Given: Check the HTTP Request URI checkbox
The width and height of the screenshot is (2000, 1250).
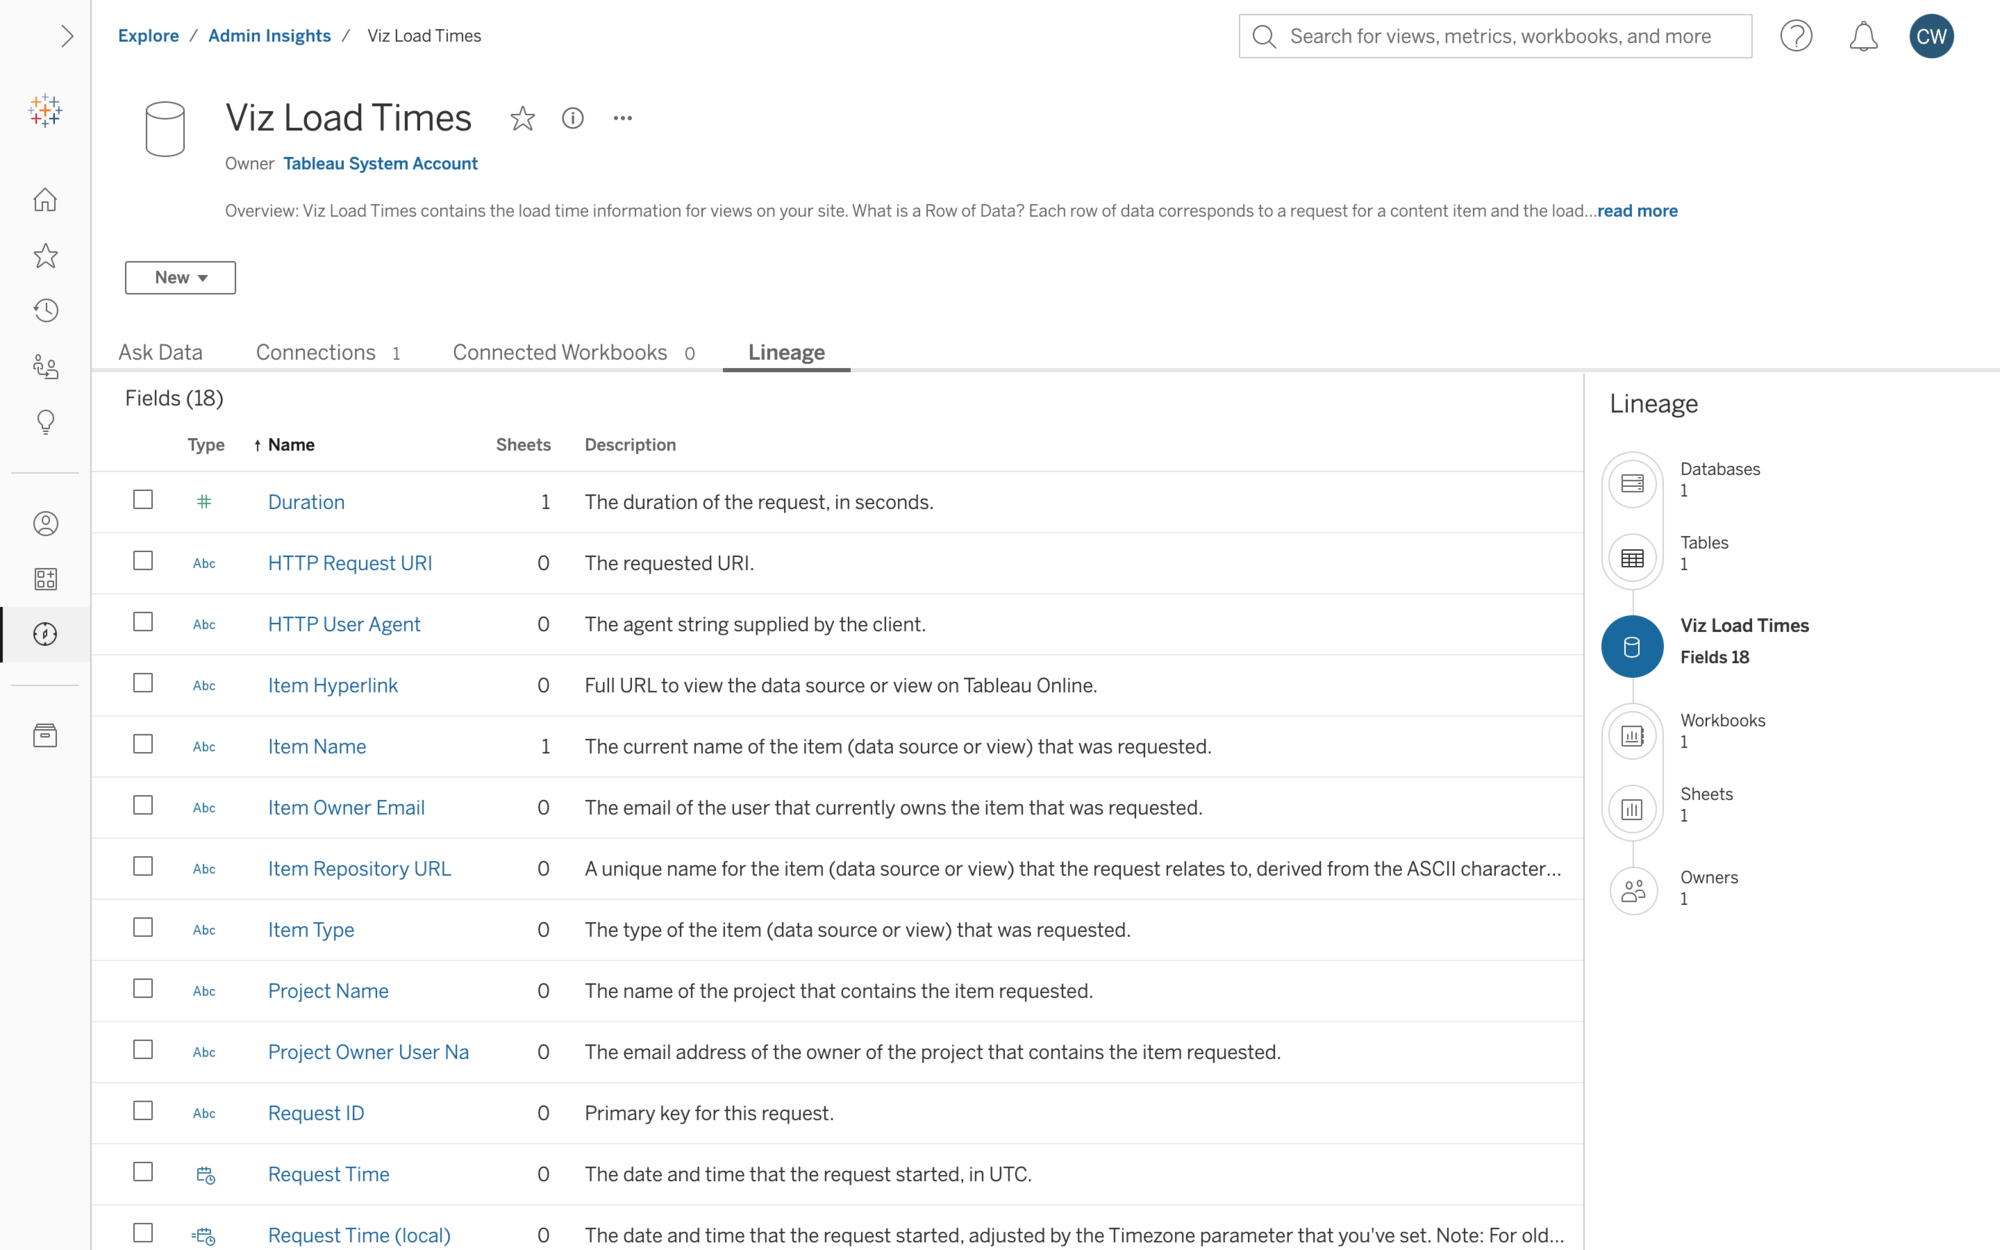Looking at the screenshot, I should click(x=143, y=560).
